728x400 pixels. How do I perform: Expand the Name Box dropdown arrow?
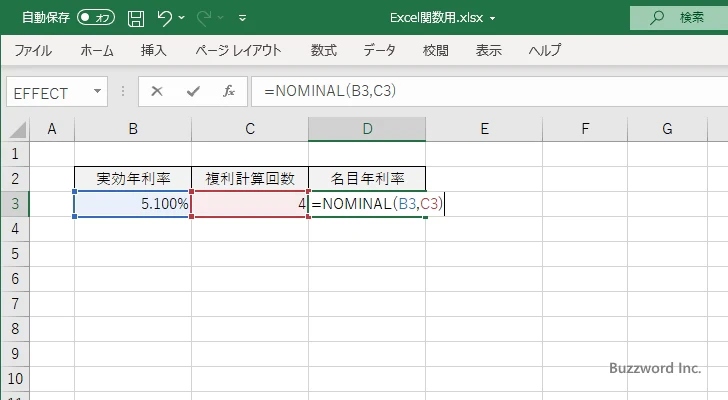pos(98,91)
